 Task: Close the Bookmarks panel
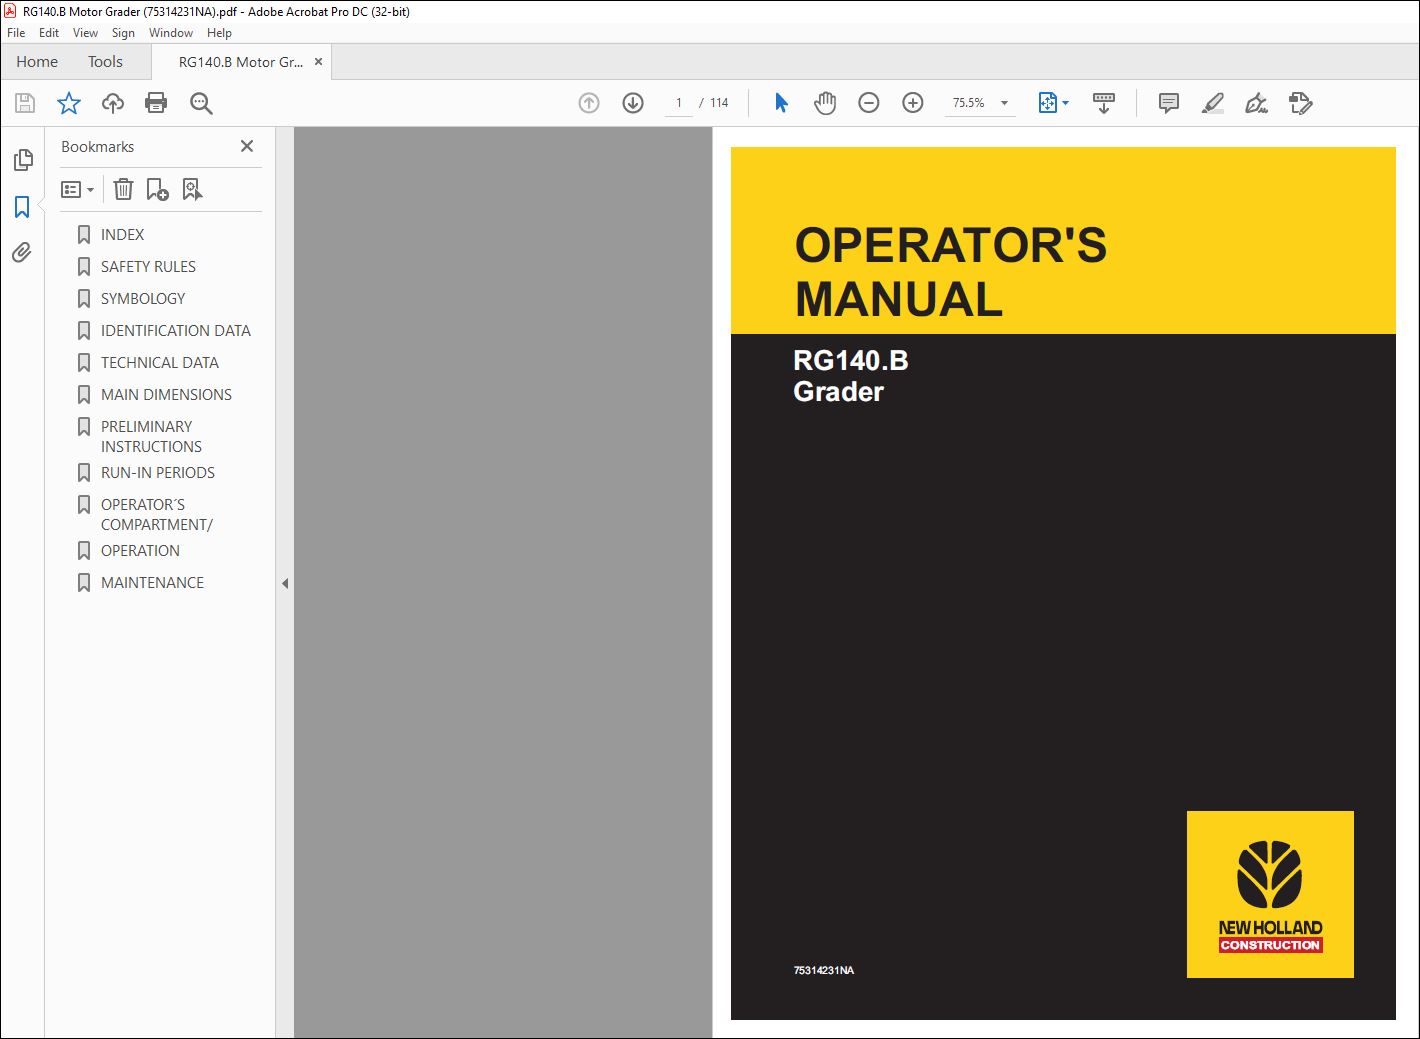(247, 146)
